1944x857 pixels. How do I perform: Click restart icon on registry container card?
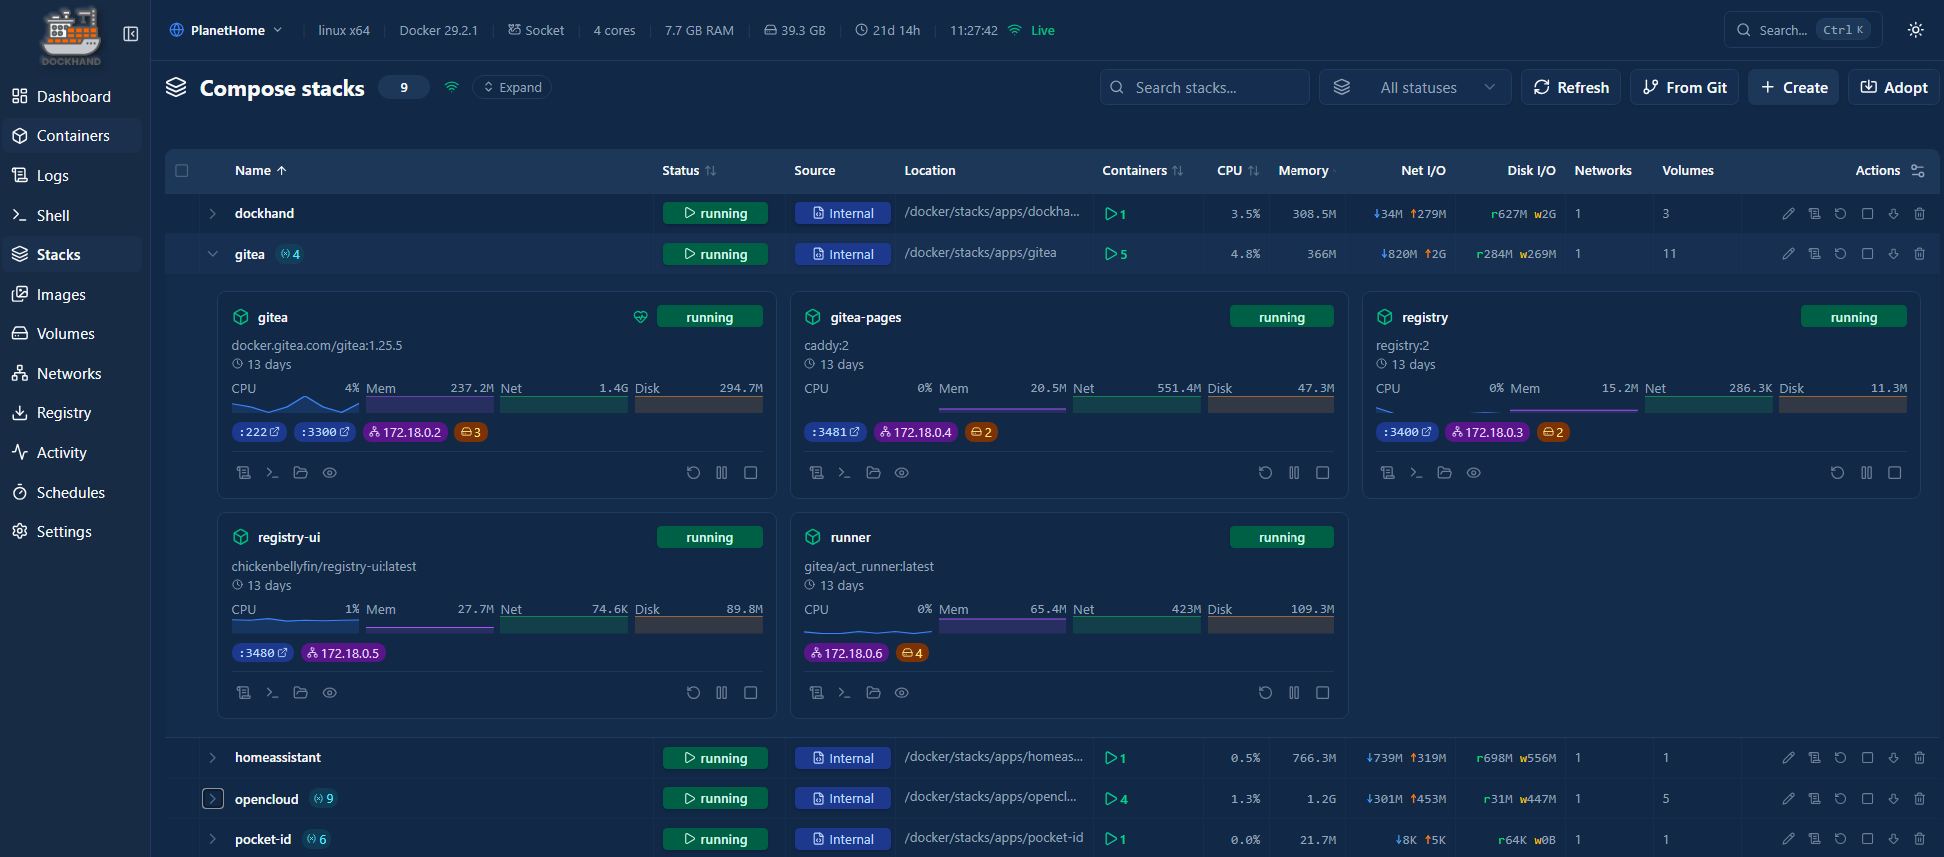pyautogui.click(x=1837, y=473)
